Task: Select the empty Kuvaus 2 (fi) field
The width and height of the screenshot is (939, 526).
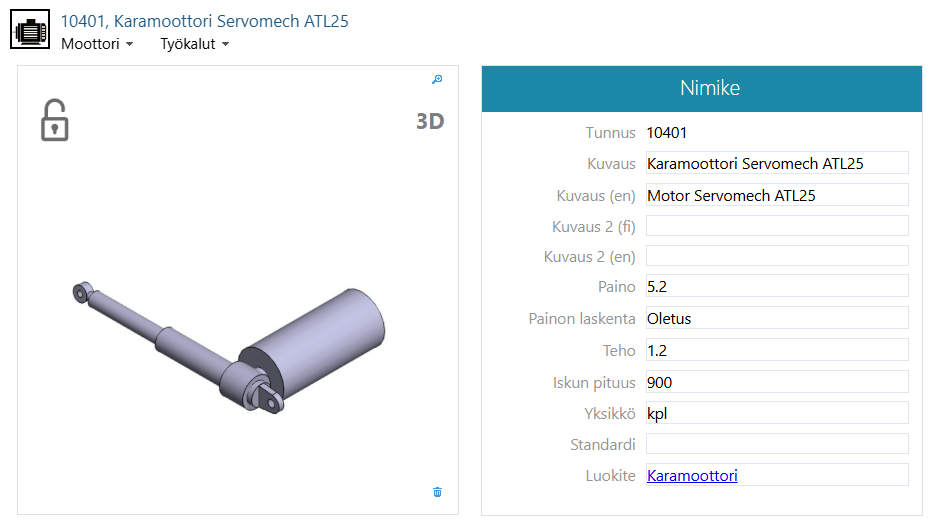Action: 777,226
